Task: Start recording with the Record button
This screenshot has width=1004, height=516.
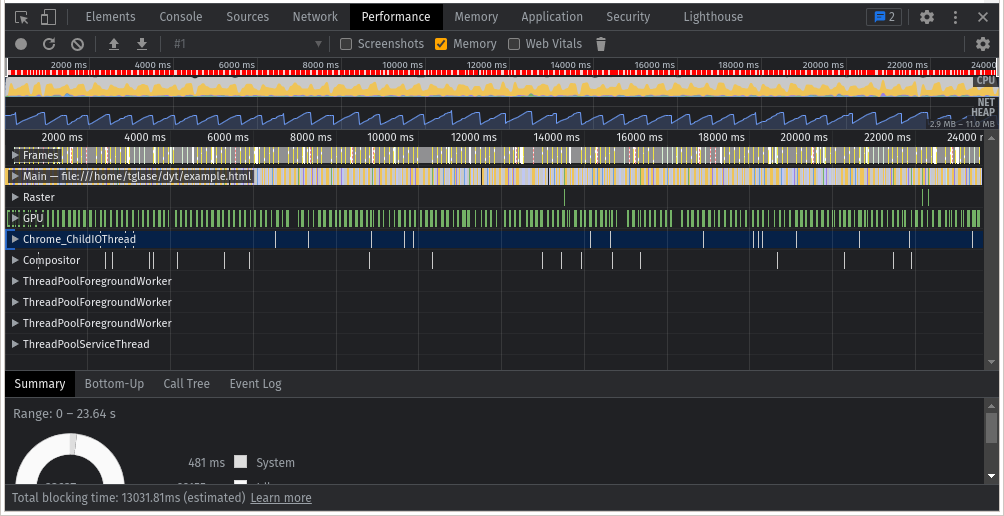Action: [21, 44]
